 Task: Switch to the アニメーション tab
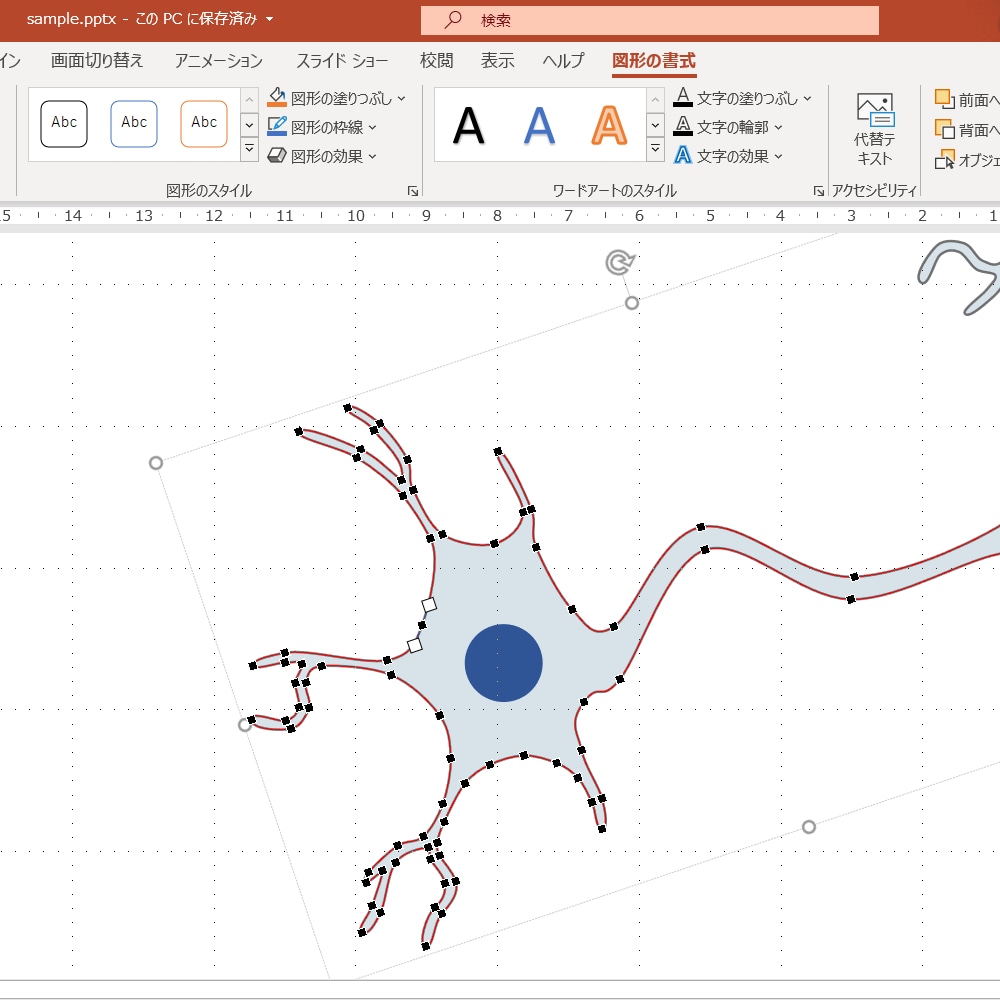click(219, 61)
